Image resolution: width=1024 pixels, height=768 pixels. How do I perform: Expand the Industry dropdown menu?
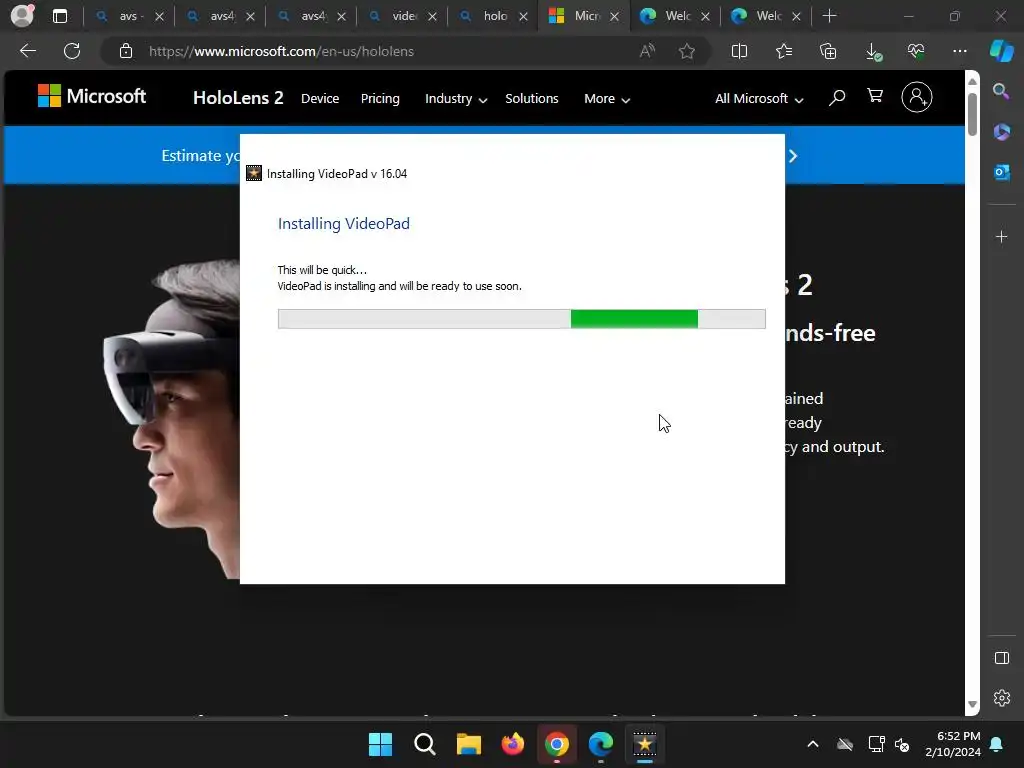coord(456,99)
